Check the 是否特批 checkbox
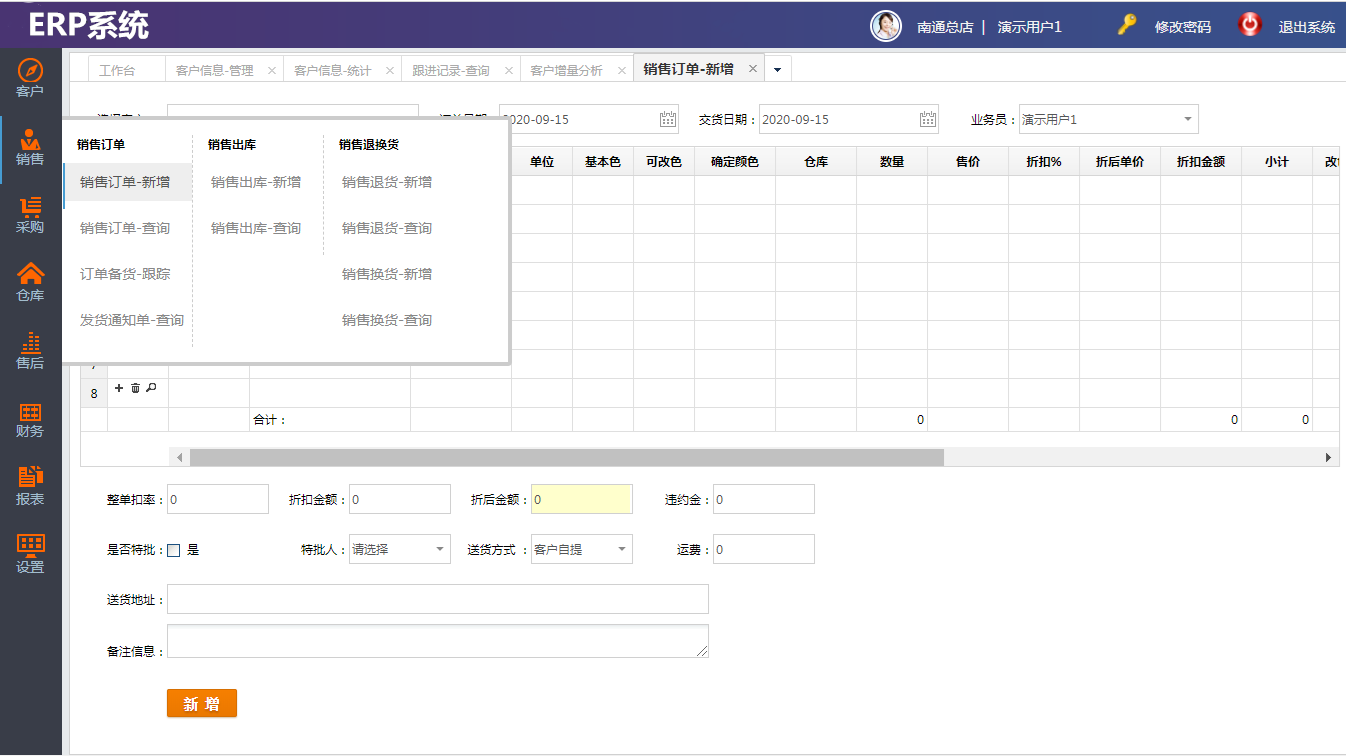1346x756 pixels. (174, 550)
